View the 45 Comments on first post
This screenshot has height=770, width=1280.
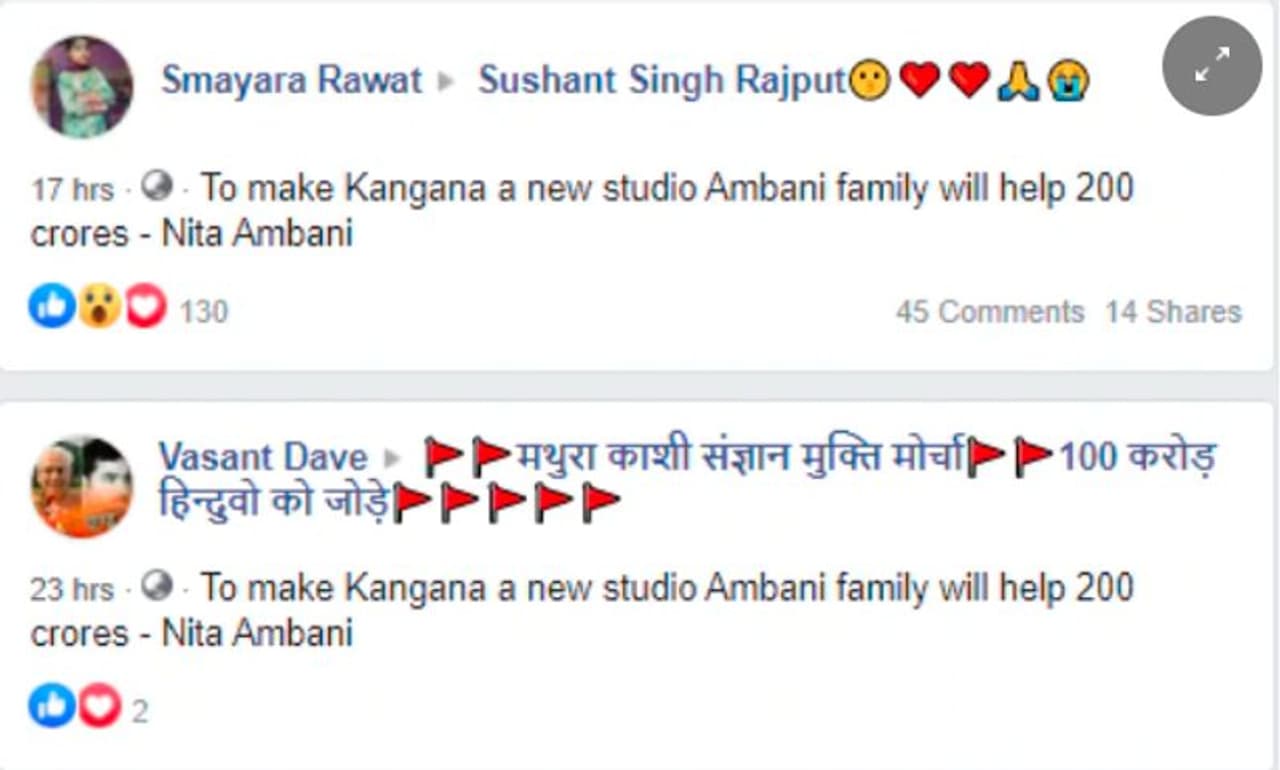[x=989, y=312]
